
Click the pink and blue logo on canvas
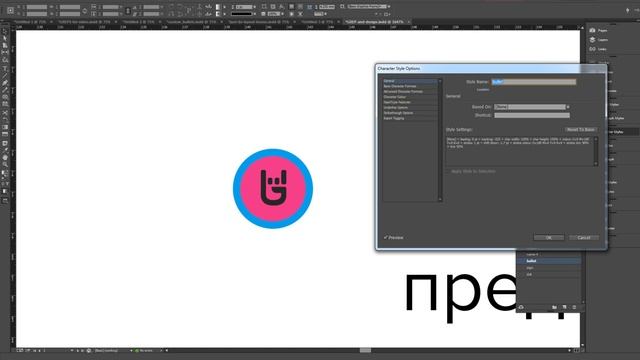(273, 189)
